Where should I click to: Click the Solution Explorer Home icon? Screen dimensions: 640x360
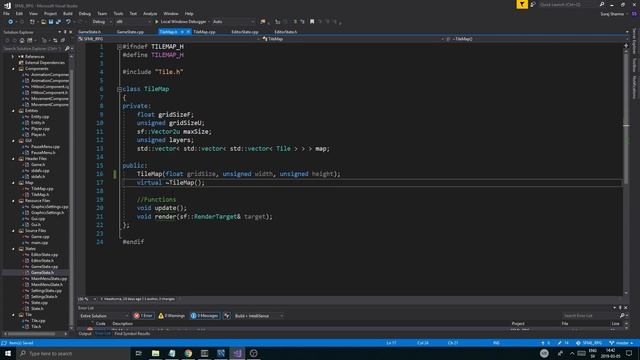click(x=22, y=40)
